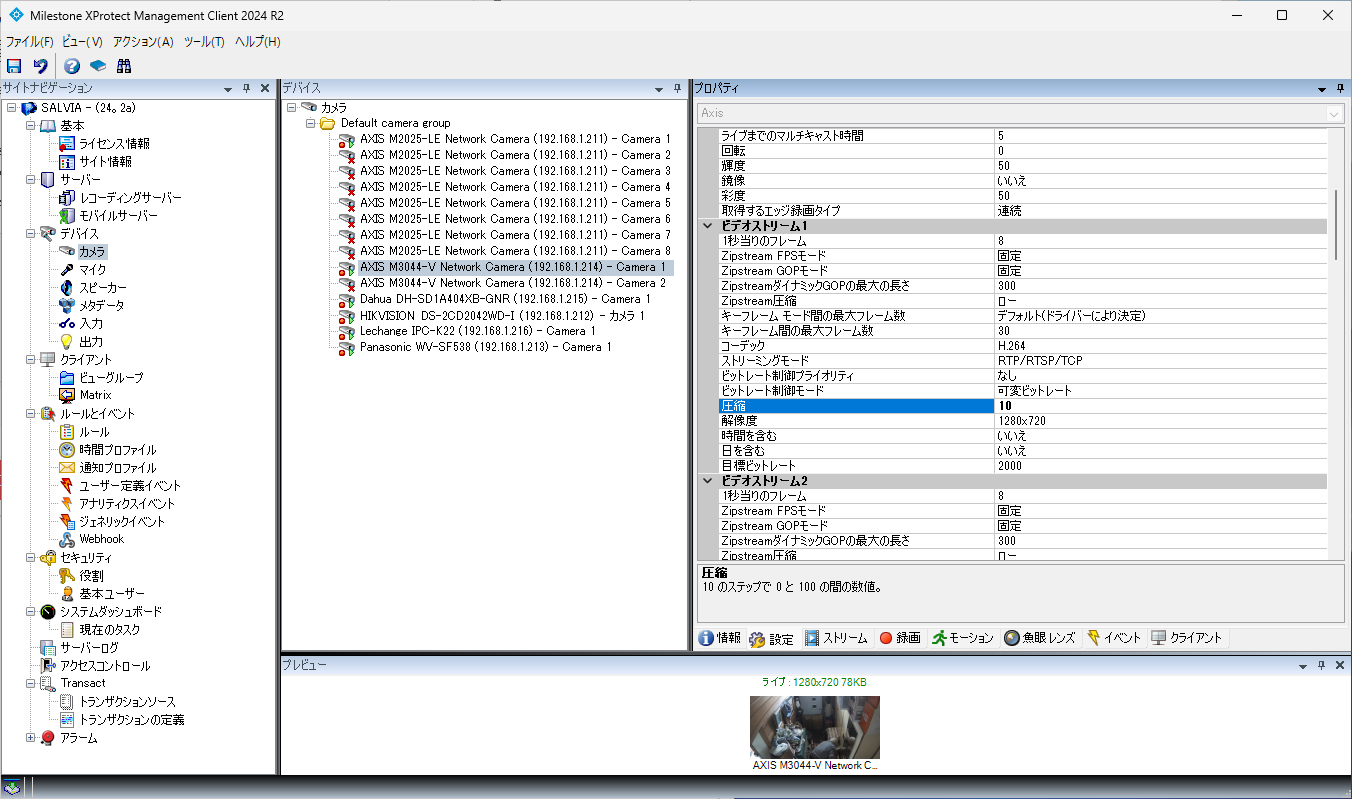The image size is (1352, 799).
Task: Collapse ビデオストリーム1 property section
Action: pyautogui.click(x=708, y=226)
